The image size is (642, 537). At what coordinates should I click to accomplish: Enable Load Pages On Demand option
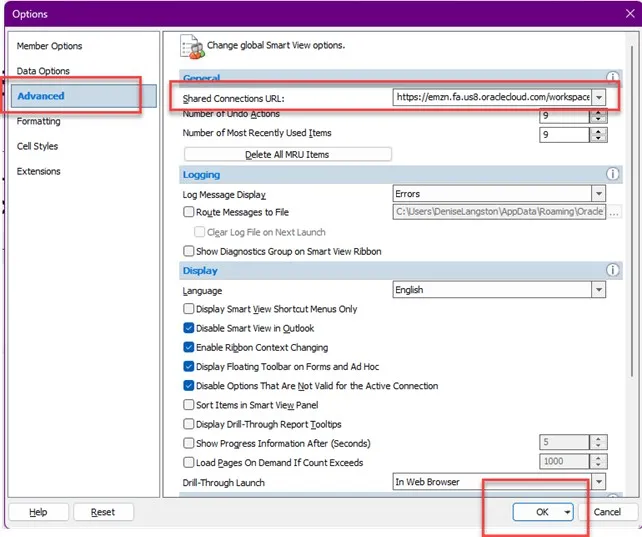click(188, 463)
